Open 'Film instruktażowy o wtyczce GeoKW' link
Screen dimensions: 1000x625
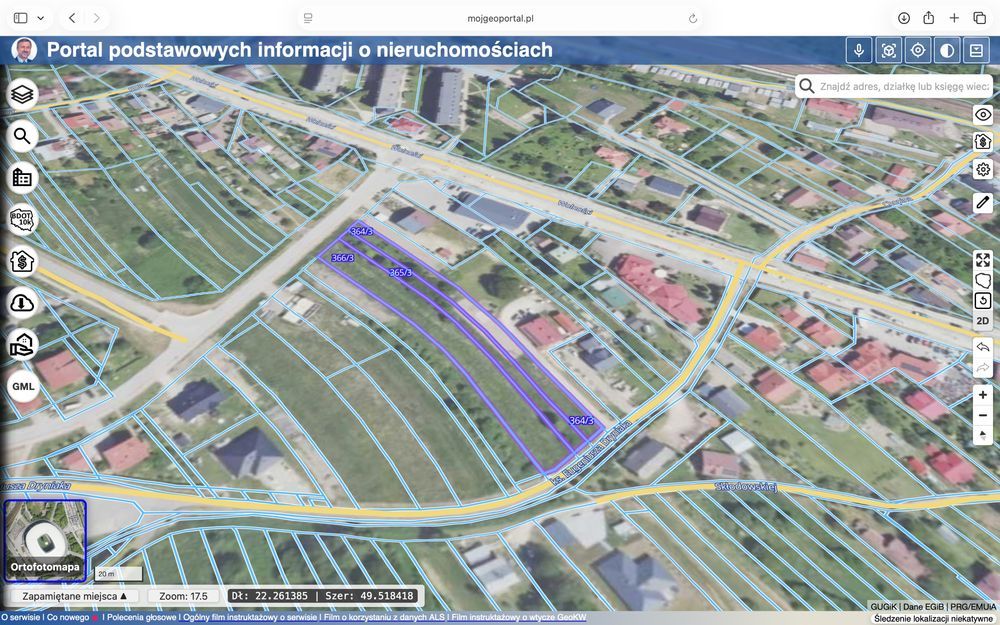[x=517, y=618]
